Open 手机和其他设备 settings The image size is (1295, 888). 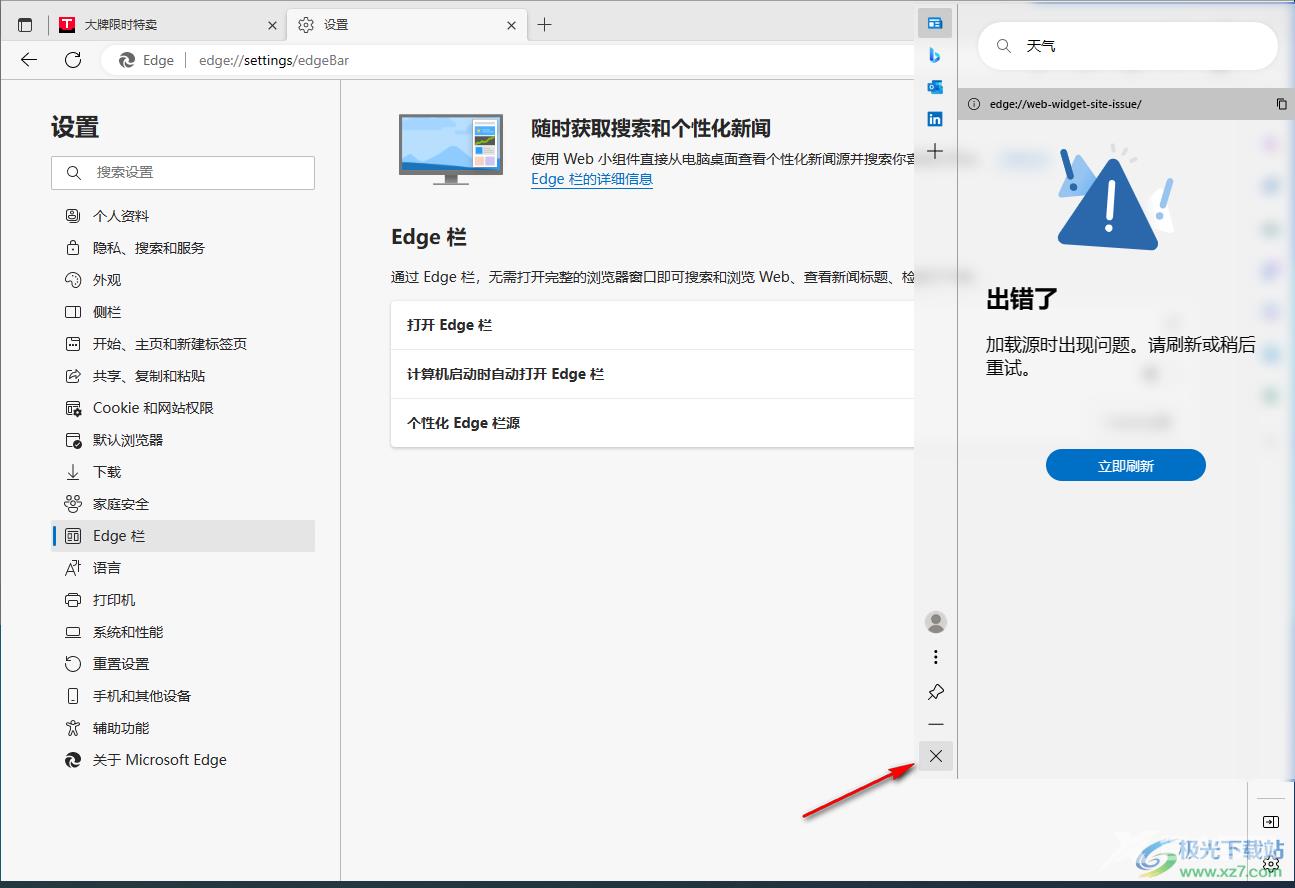[183, 696]
